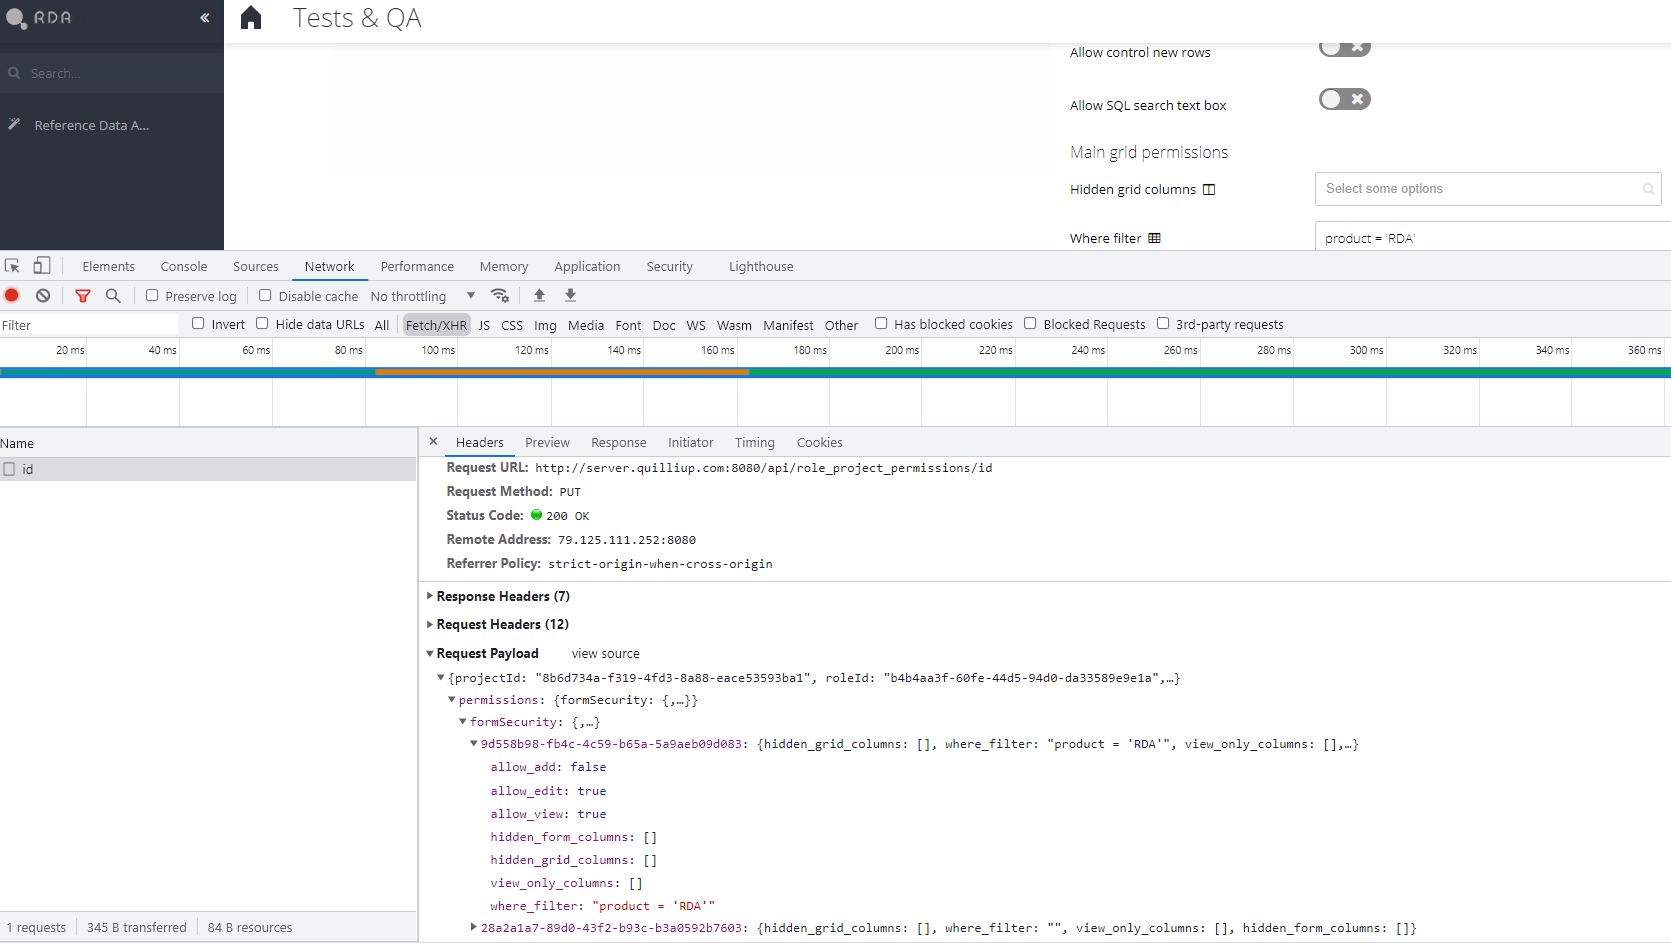Viewport: 1671px width, 944px height.
Task: Click the sidebar search magnifier icon
Action: pos(14,73)
